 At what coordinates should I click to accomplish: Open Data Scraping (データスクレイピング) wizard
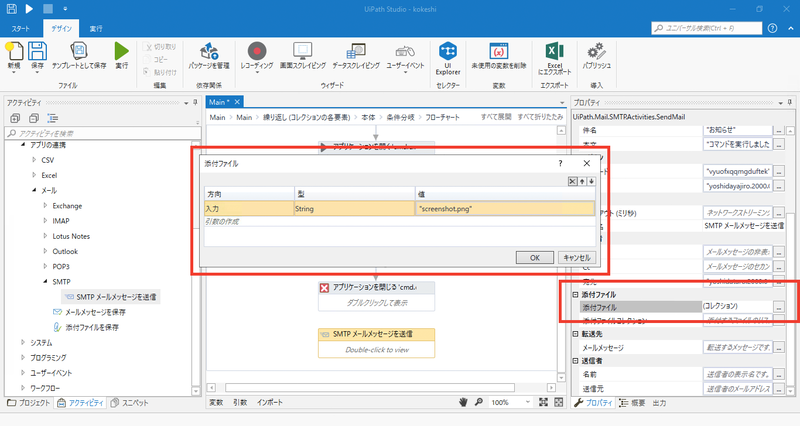(x=356, y=51)
